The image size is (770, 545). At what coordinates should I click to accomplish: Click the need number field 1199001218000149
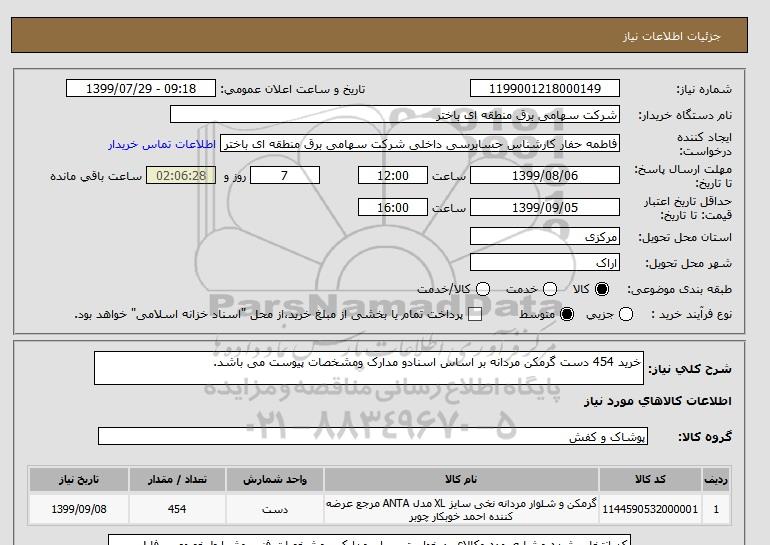point(545,89)
